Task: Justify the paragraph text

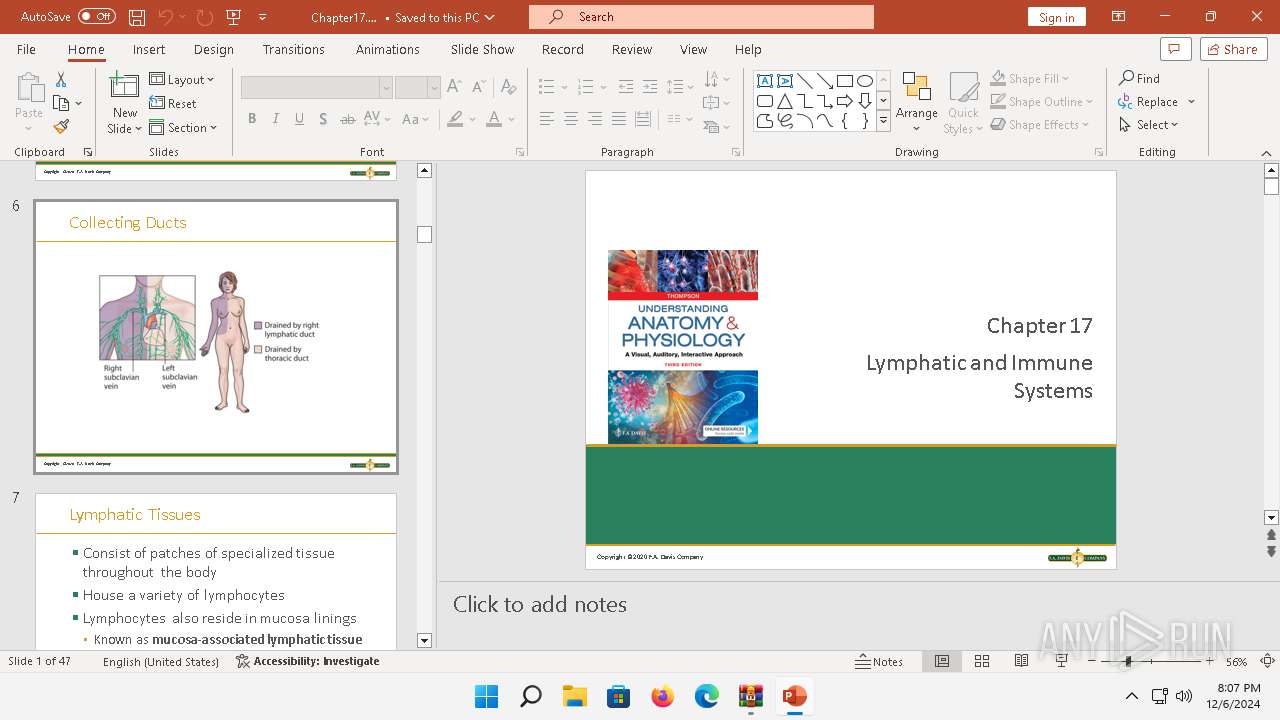Action: click(618, 119)
